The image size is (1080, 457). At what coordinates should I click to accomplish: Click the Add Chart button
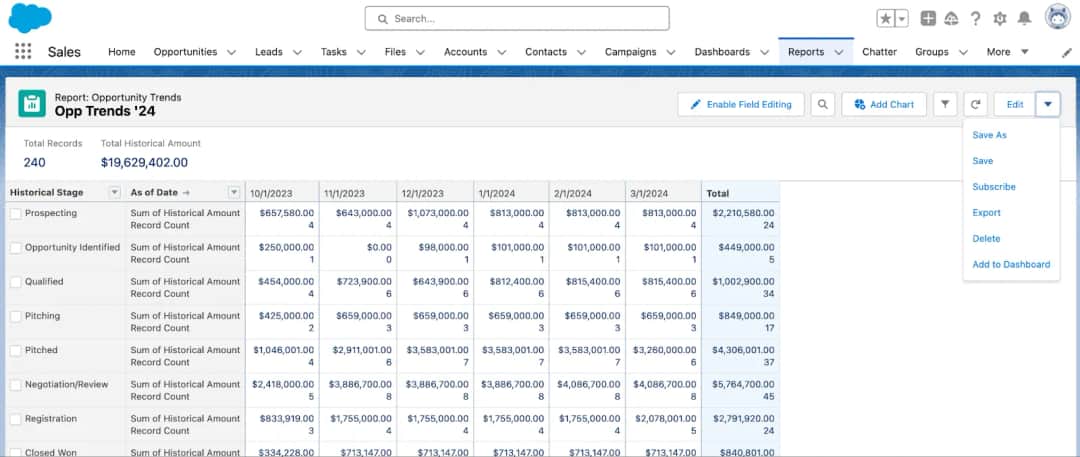[x=884, y=105]
